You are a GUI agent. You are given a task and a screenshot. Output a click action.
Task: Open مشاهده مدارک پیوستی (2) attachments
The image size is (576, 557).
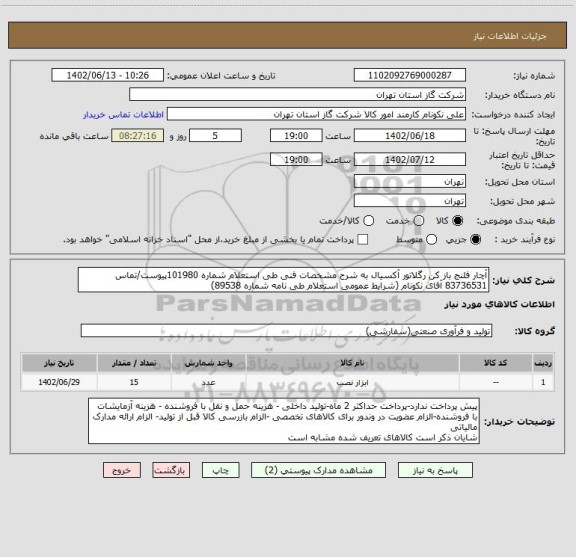(318, 470)
